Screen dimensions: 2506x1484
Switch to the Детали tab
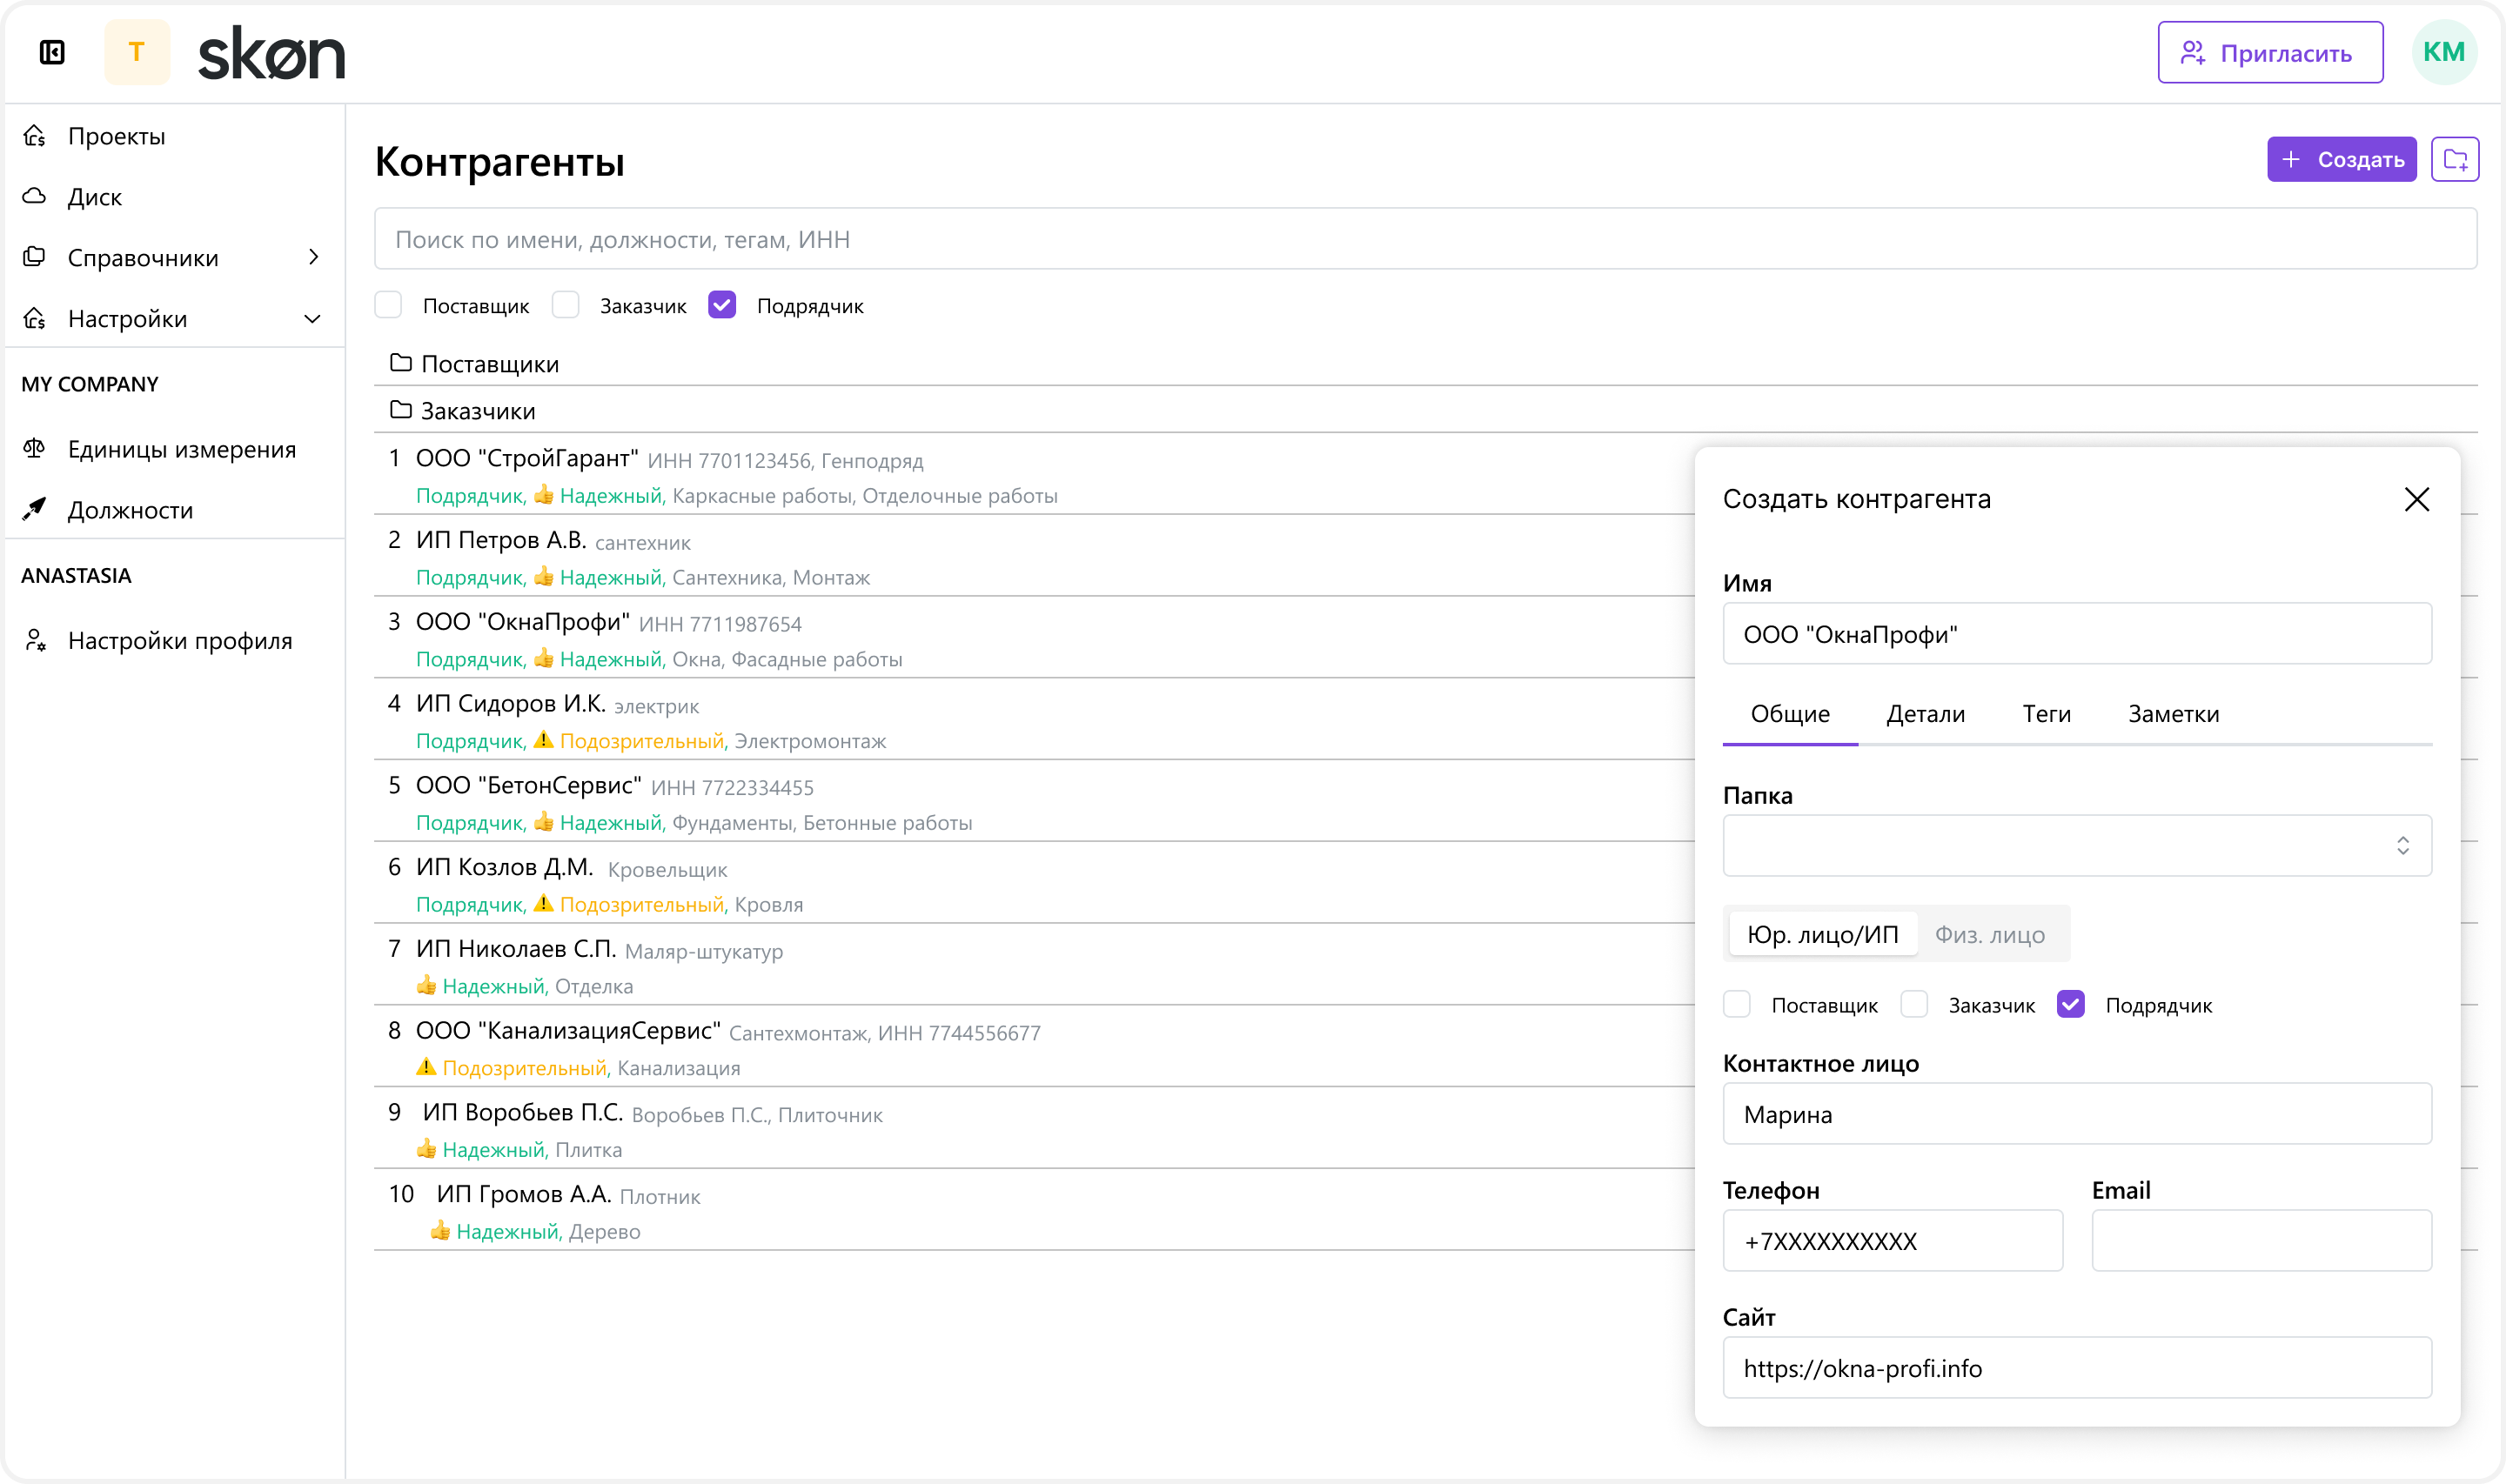[1925, 713]
